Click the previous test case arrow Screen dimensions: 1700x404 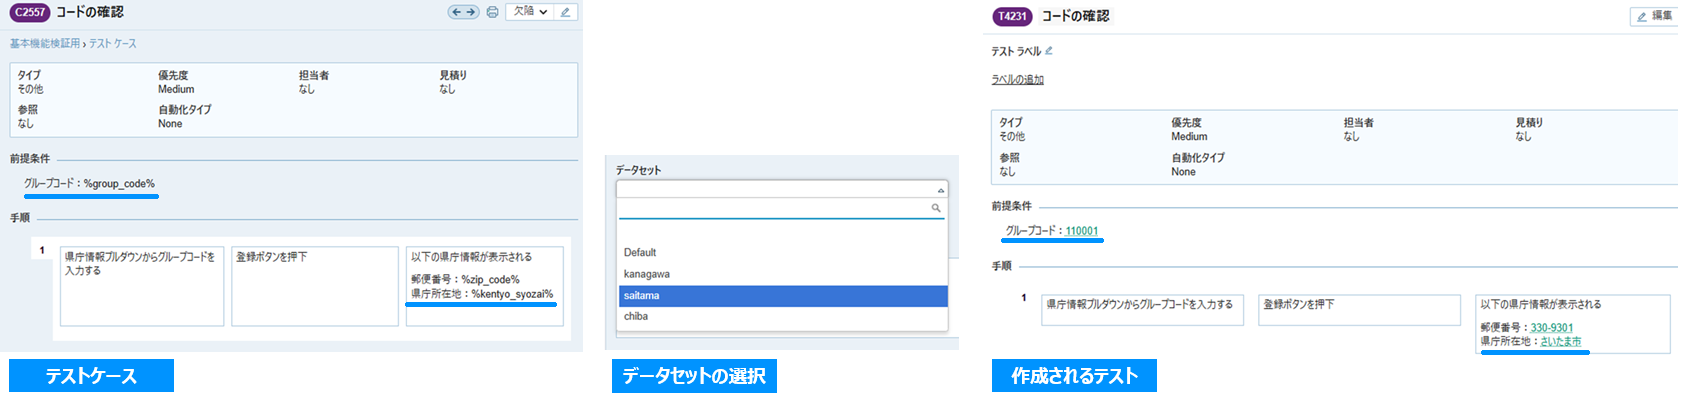[x=456, y=12]
